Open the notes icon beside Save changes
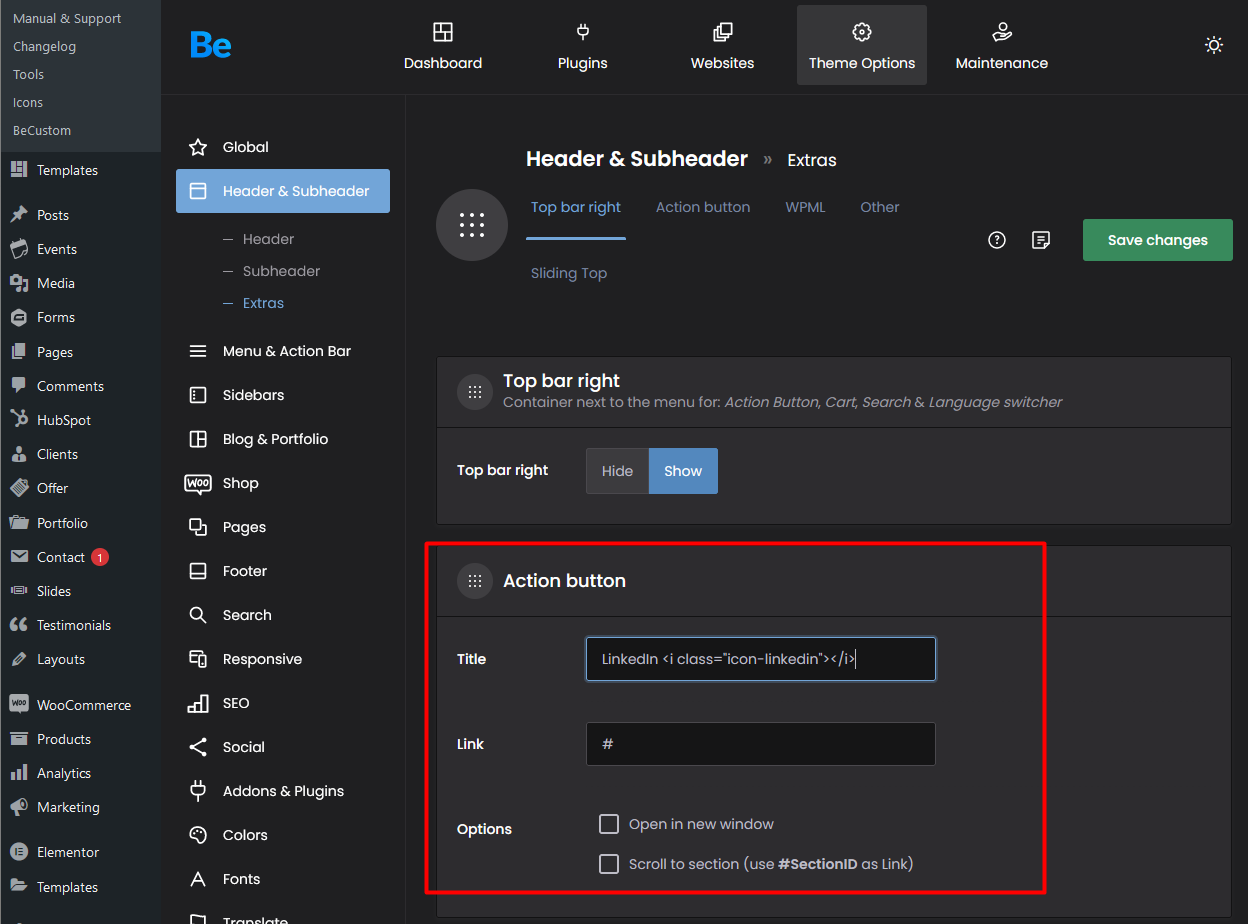This screenshot has height=924, width=1248. point(1041,240)
